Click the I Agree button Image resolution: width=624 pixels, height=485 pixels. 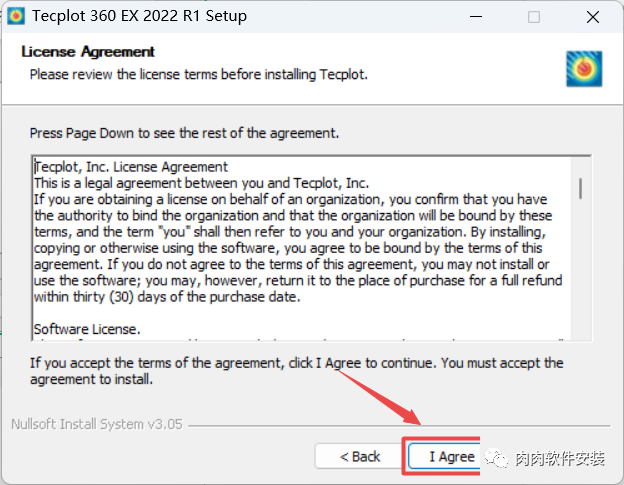tap(445, 456)
